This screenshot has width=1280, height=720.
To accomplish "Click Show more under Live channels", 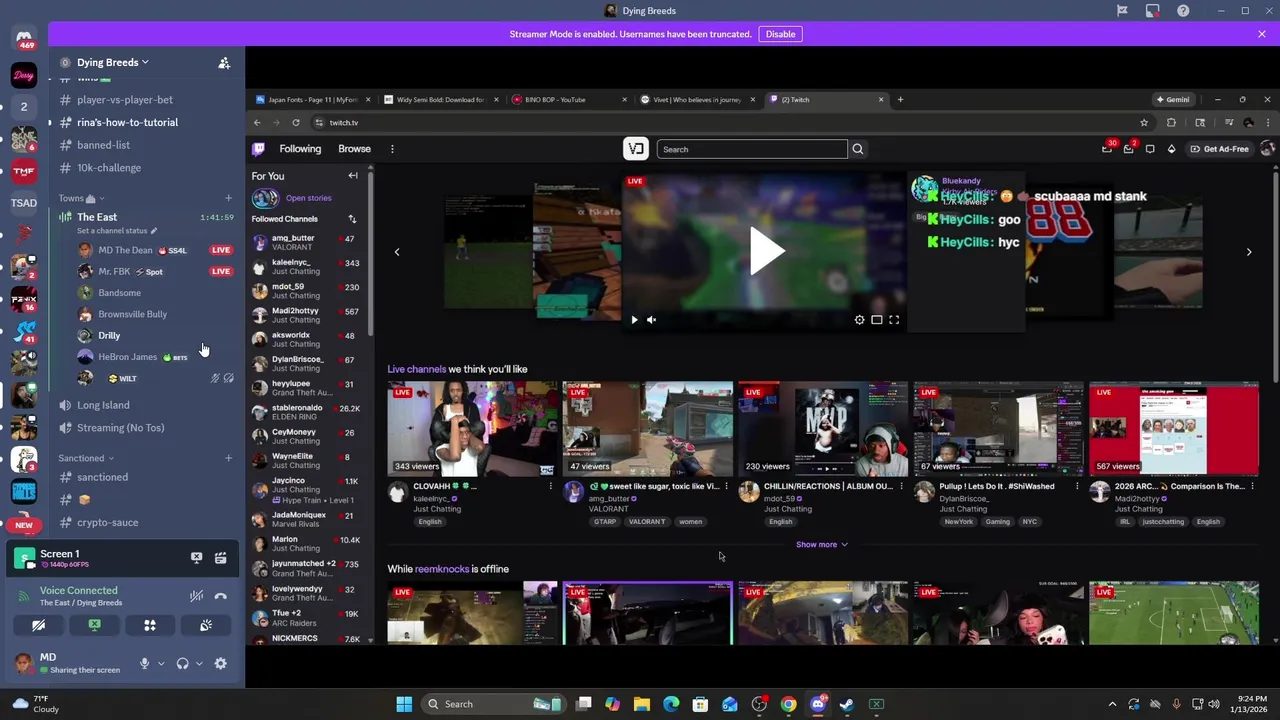I will click(x=822, y=544).
